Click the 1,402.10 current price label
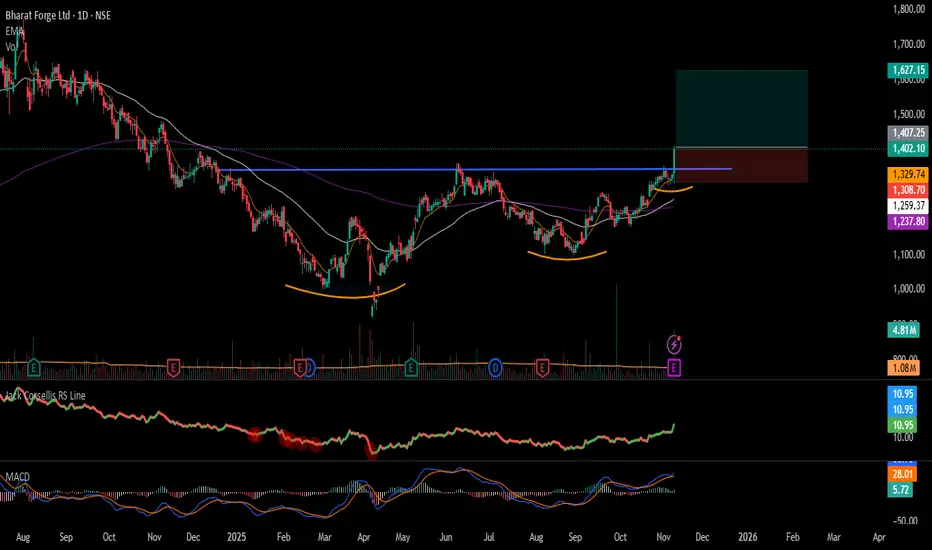 (907, 148)
